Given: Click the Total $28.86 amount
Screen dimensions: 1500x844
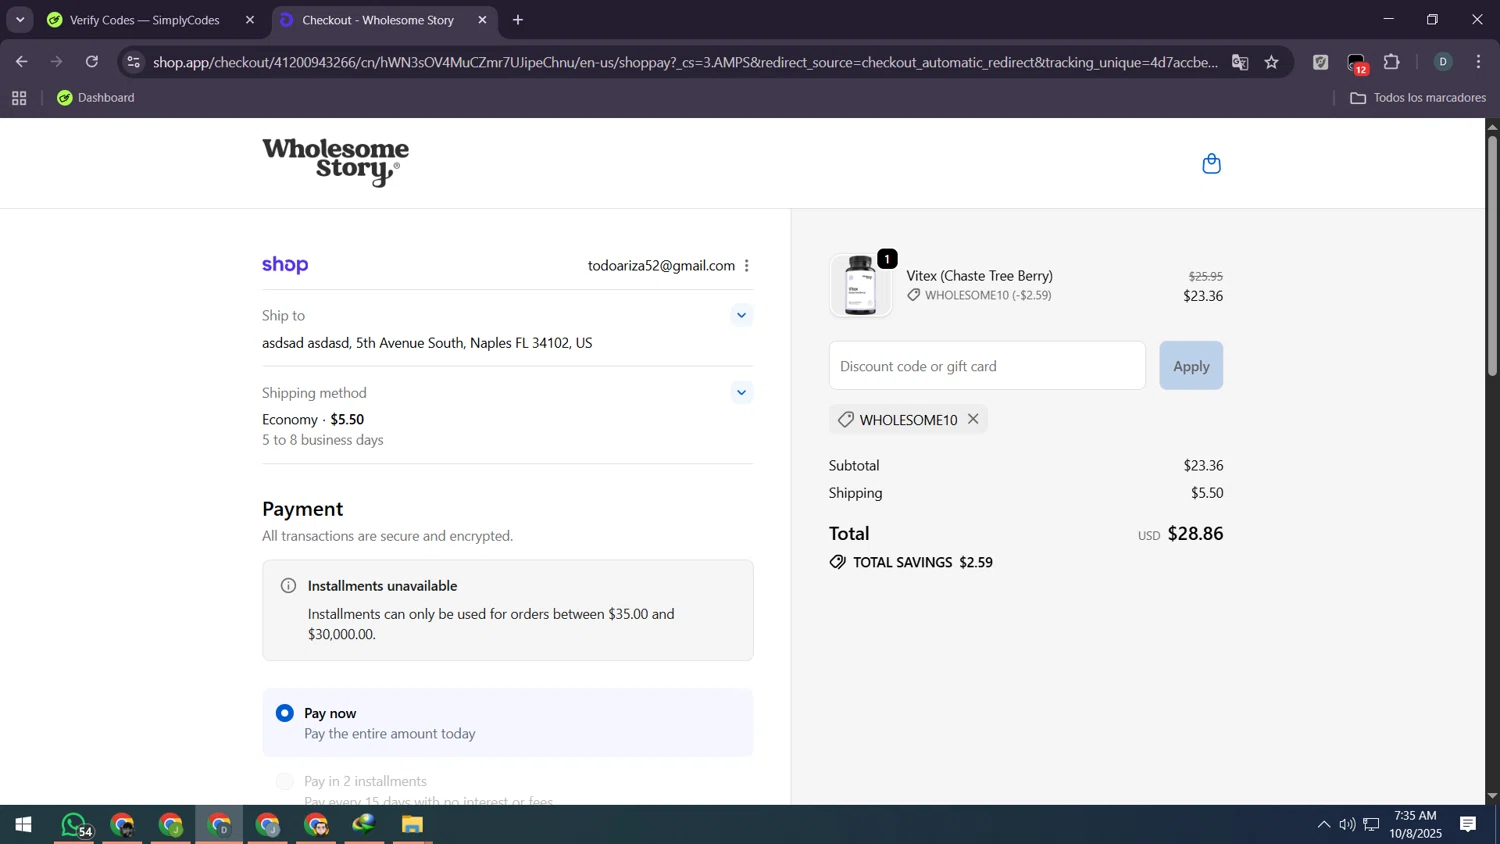Looking at the screenshot, I should [1195, 534].
